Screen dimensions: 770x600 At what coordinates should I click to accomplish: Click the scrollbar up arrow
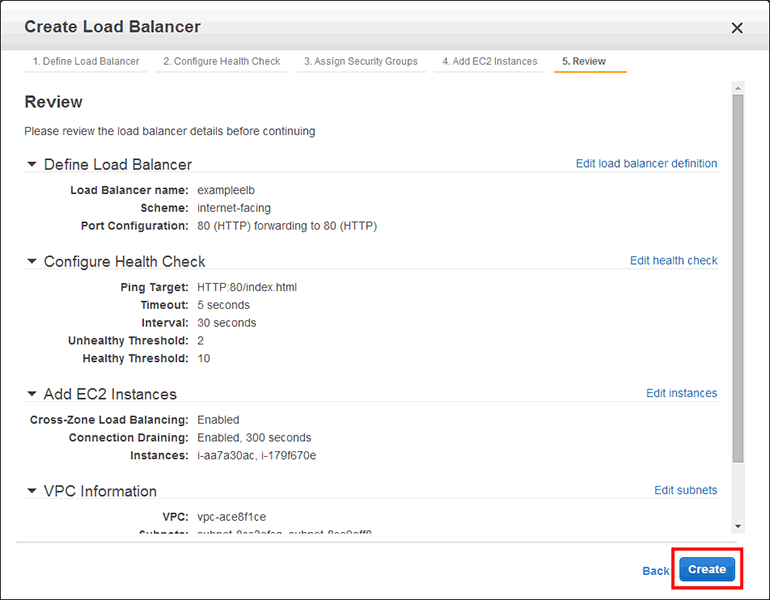[738, 87]
